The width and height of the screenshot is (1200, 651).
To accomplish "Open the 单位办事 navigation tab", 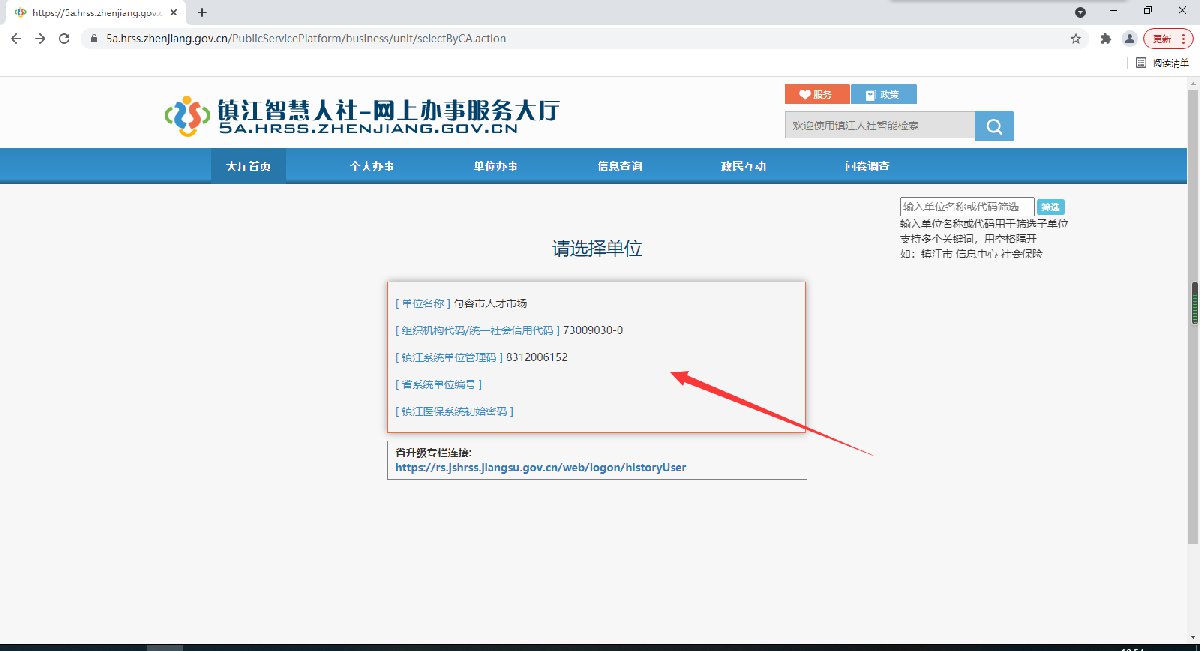I will click(495, 166).
